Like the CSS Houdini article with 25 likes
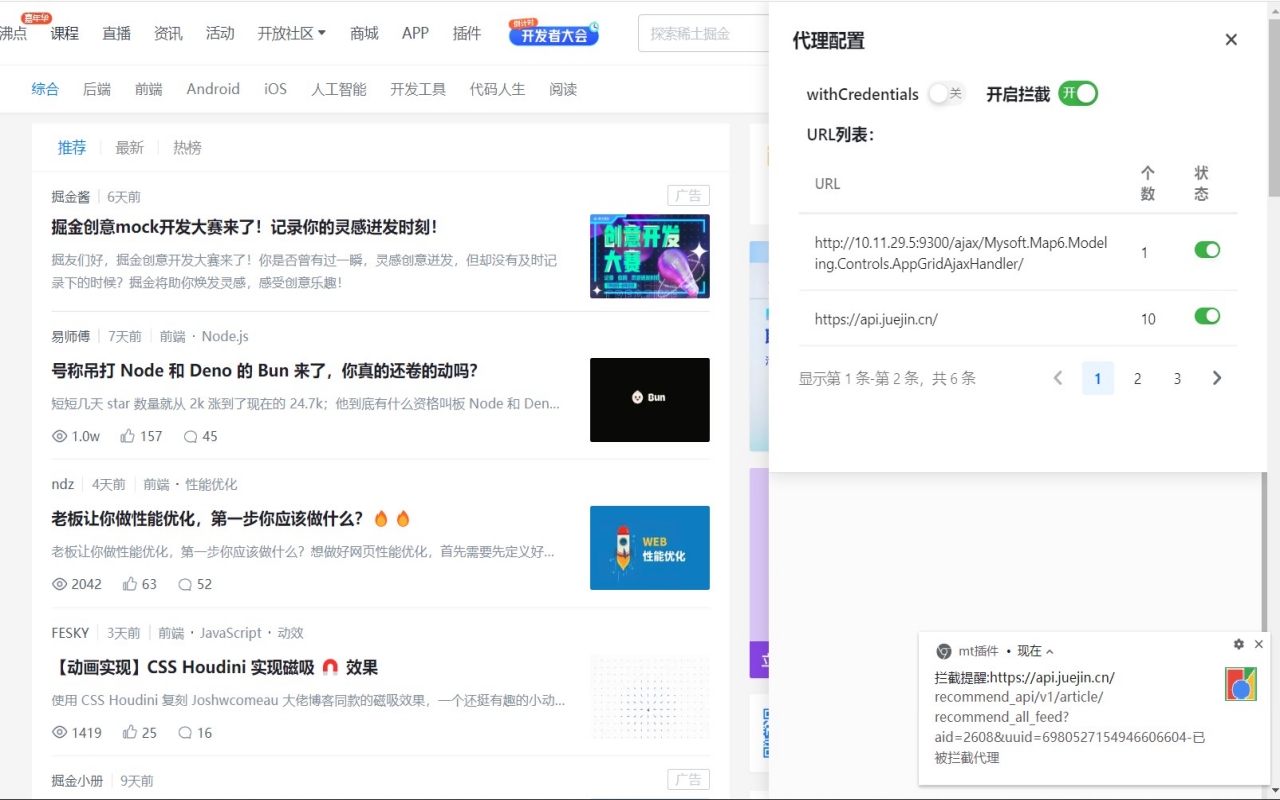1280x800 pixels. point(130,732)
